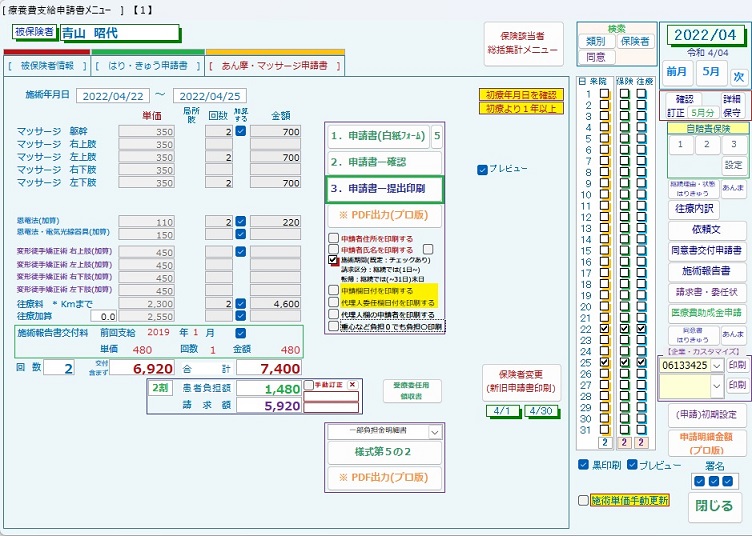Run 3. 申請書ー提出印刷
Image resolution: width=752 pixels, height=536 pixels.
(x=384, y=189)
